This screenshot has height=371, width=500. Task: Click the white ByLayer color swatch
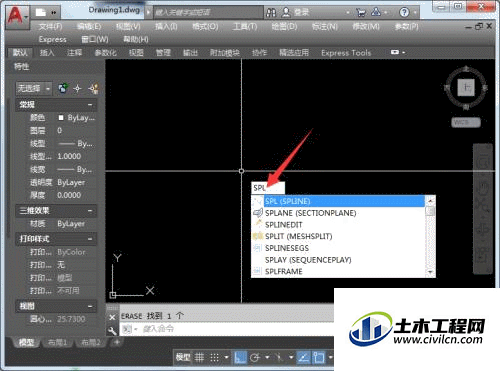[61, 118]
